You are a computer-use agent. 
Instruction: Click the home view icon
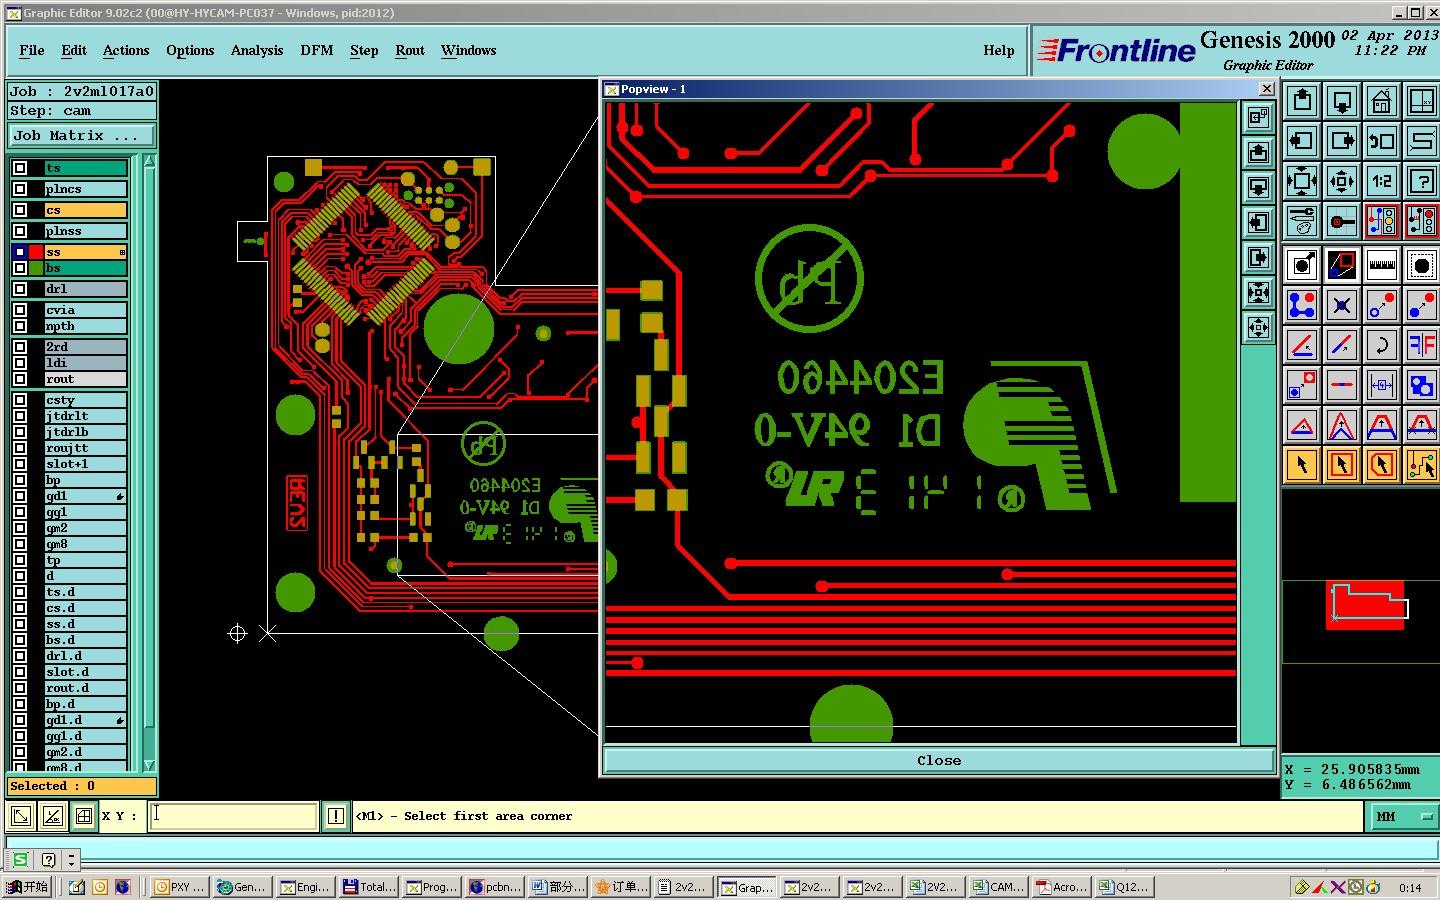click(x=1381, y=101)
